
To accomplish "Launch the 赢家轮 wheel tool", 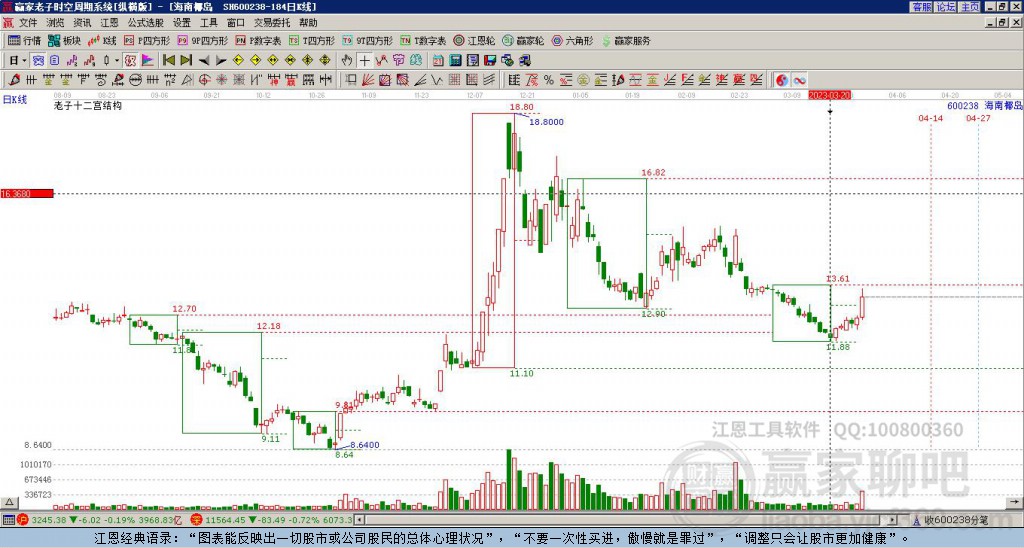I will point(523,40).
